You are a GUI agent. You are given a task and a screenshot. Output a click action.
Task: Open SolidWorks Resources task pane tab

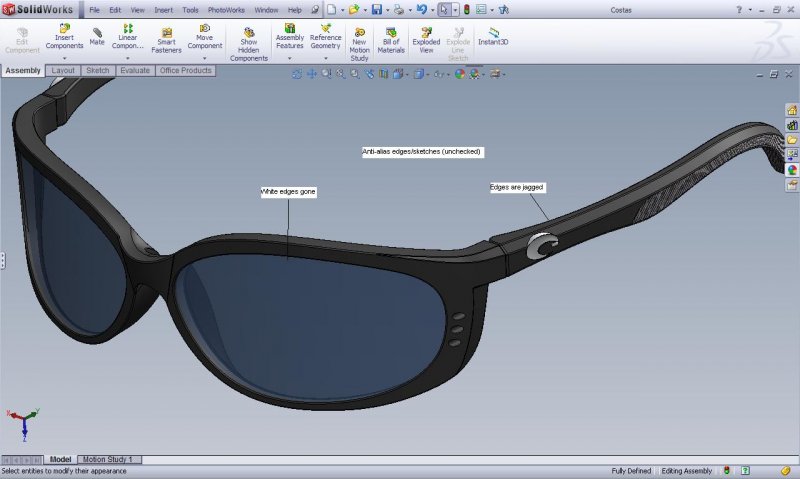tap(792, 110)
